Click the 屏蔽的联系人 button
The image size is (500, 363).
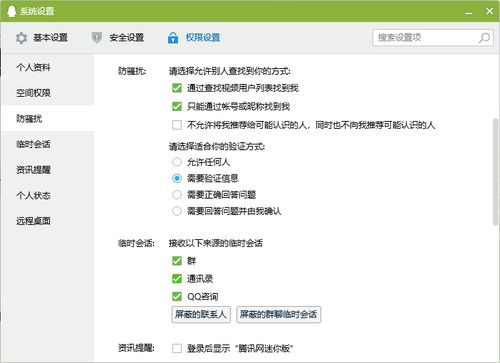click(201, 314)
